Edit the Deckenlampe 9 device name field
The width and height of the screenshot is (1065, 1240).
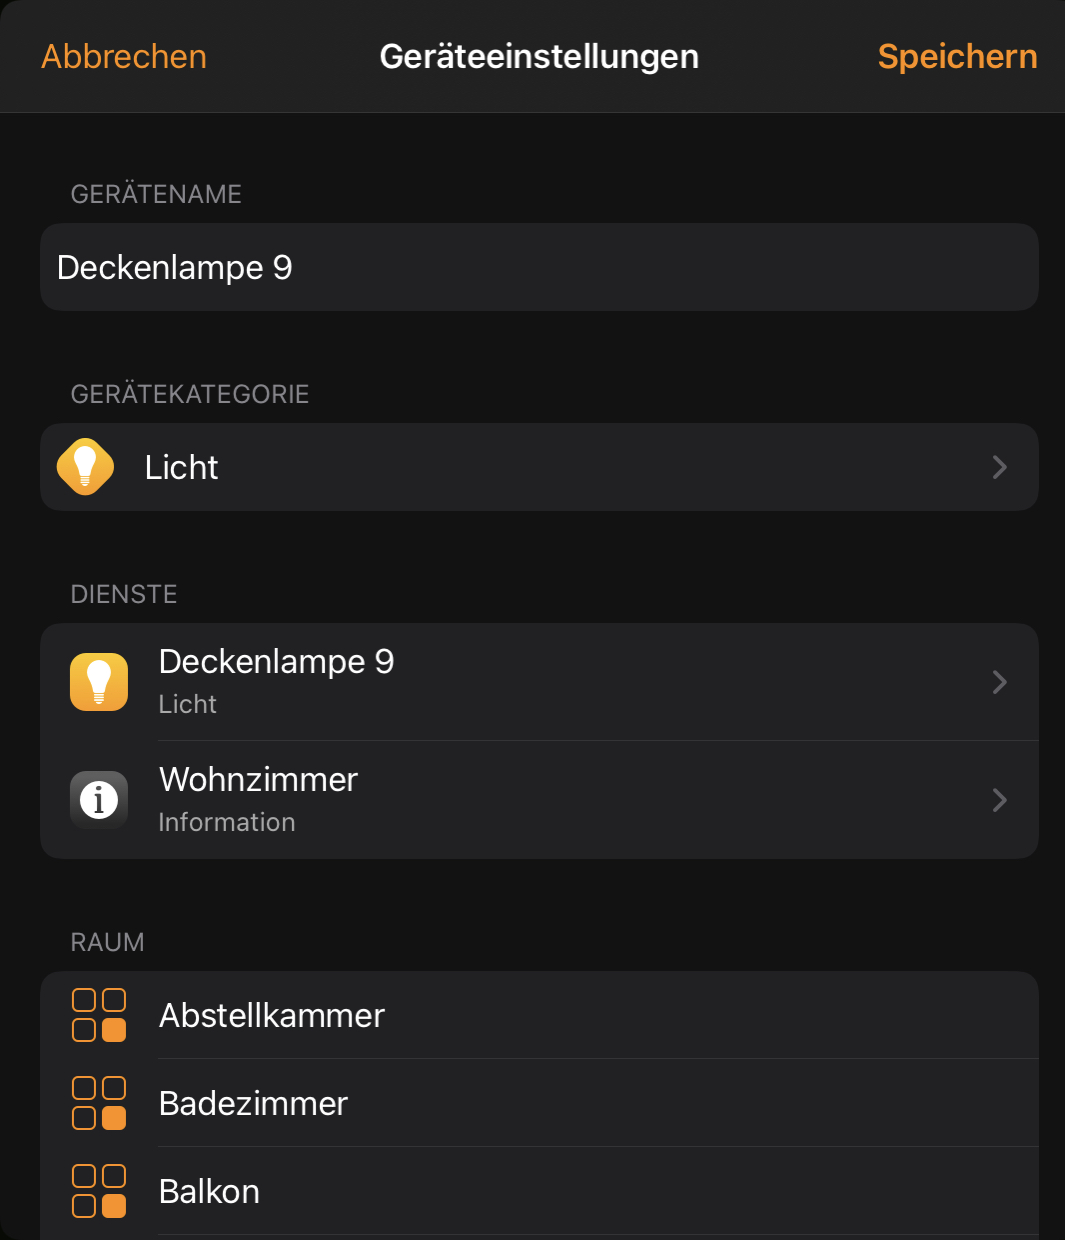click(x=540, y=267)
